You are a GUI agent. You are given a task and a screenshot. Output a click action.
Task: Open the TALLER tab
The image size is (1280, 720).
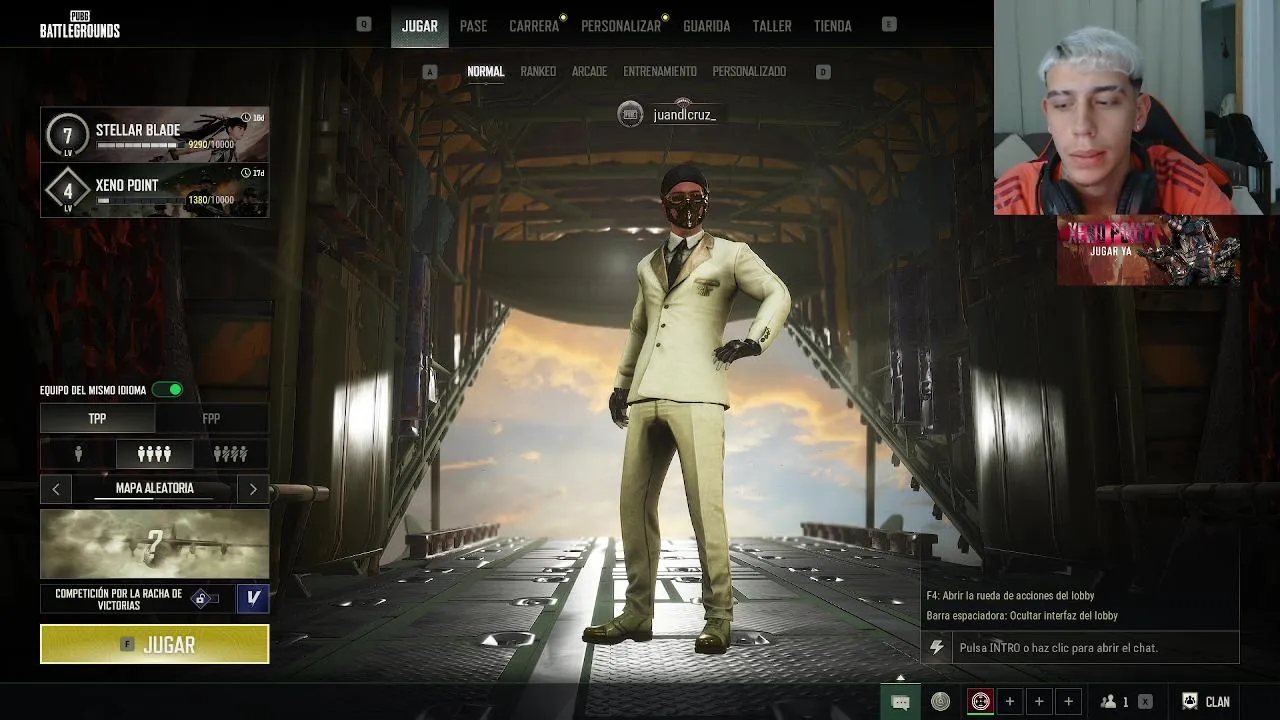pyautogui.click(x=772, y=26)
